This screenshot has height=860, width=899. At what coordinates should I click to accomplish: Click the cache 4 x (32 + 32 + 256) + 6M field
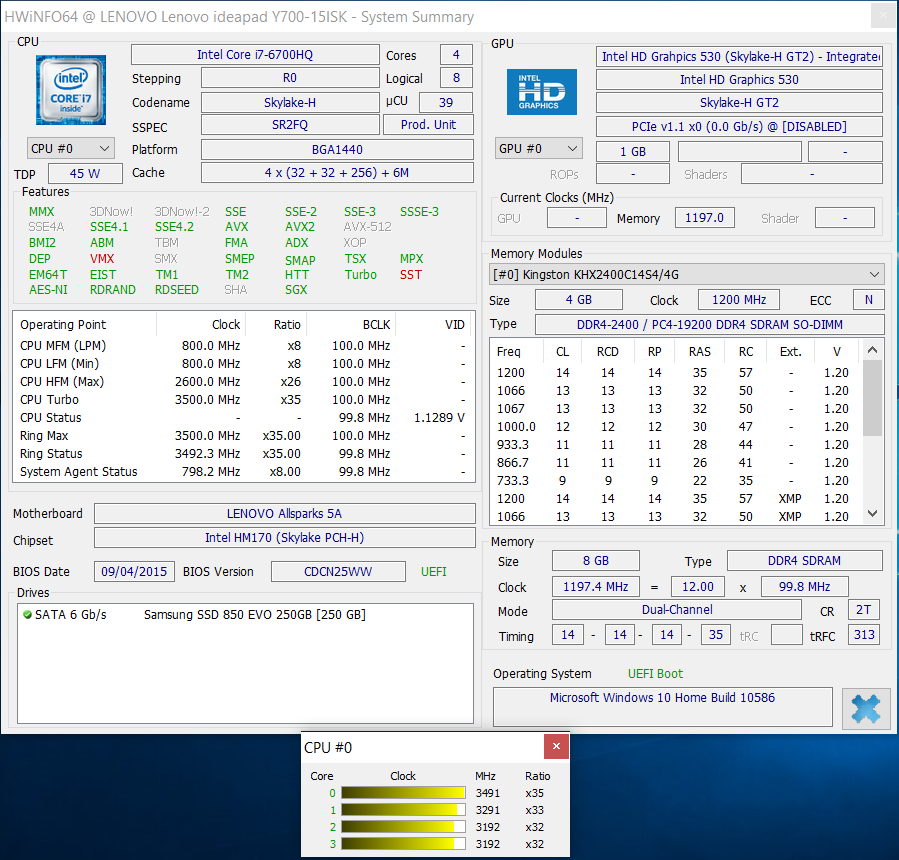point(337,173)
